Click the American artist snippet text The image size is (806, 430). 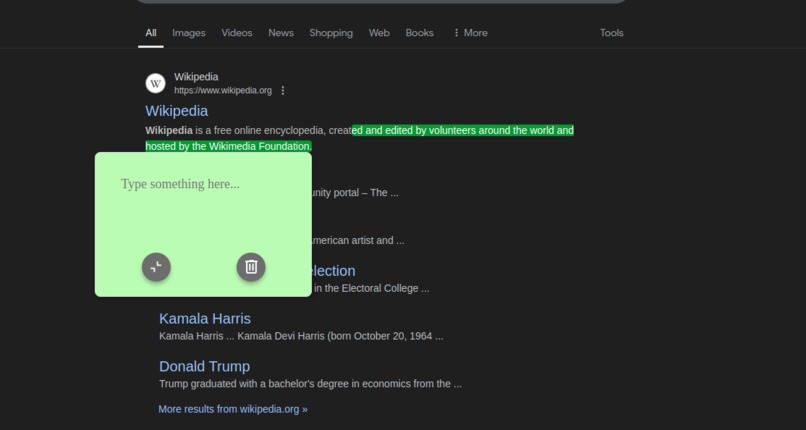coord(358,240)
